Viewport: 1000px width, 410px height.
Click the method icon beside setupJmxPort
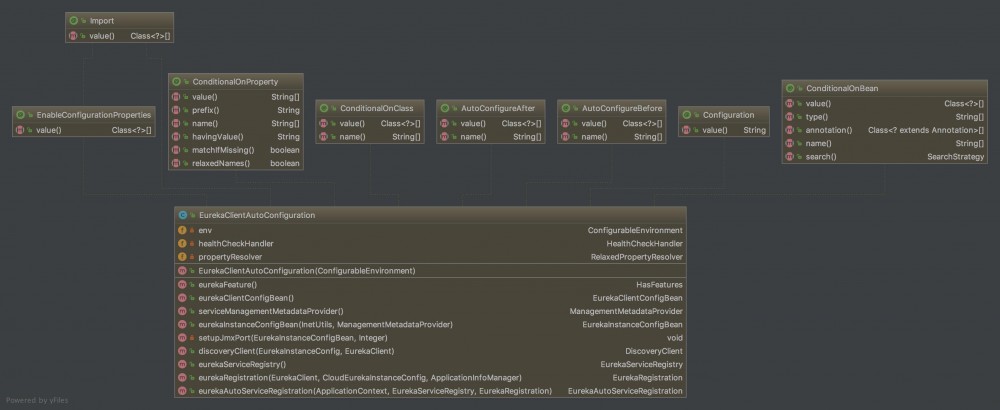click(182, 338)
